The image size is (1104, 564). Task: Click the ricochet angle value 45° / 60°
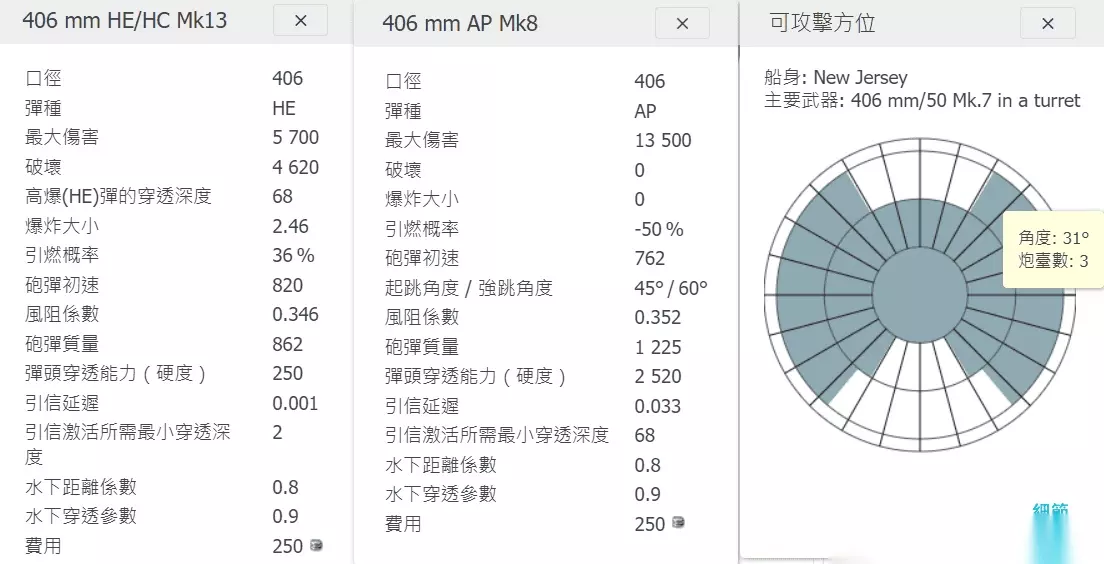click(x=670, y=288)
